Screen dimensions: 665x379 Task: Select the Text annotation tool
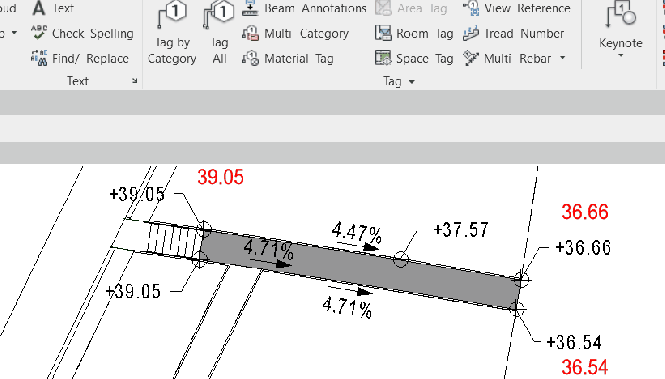53,8
